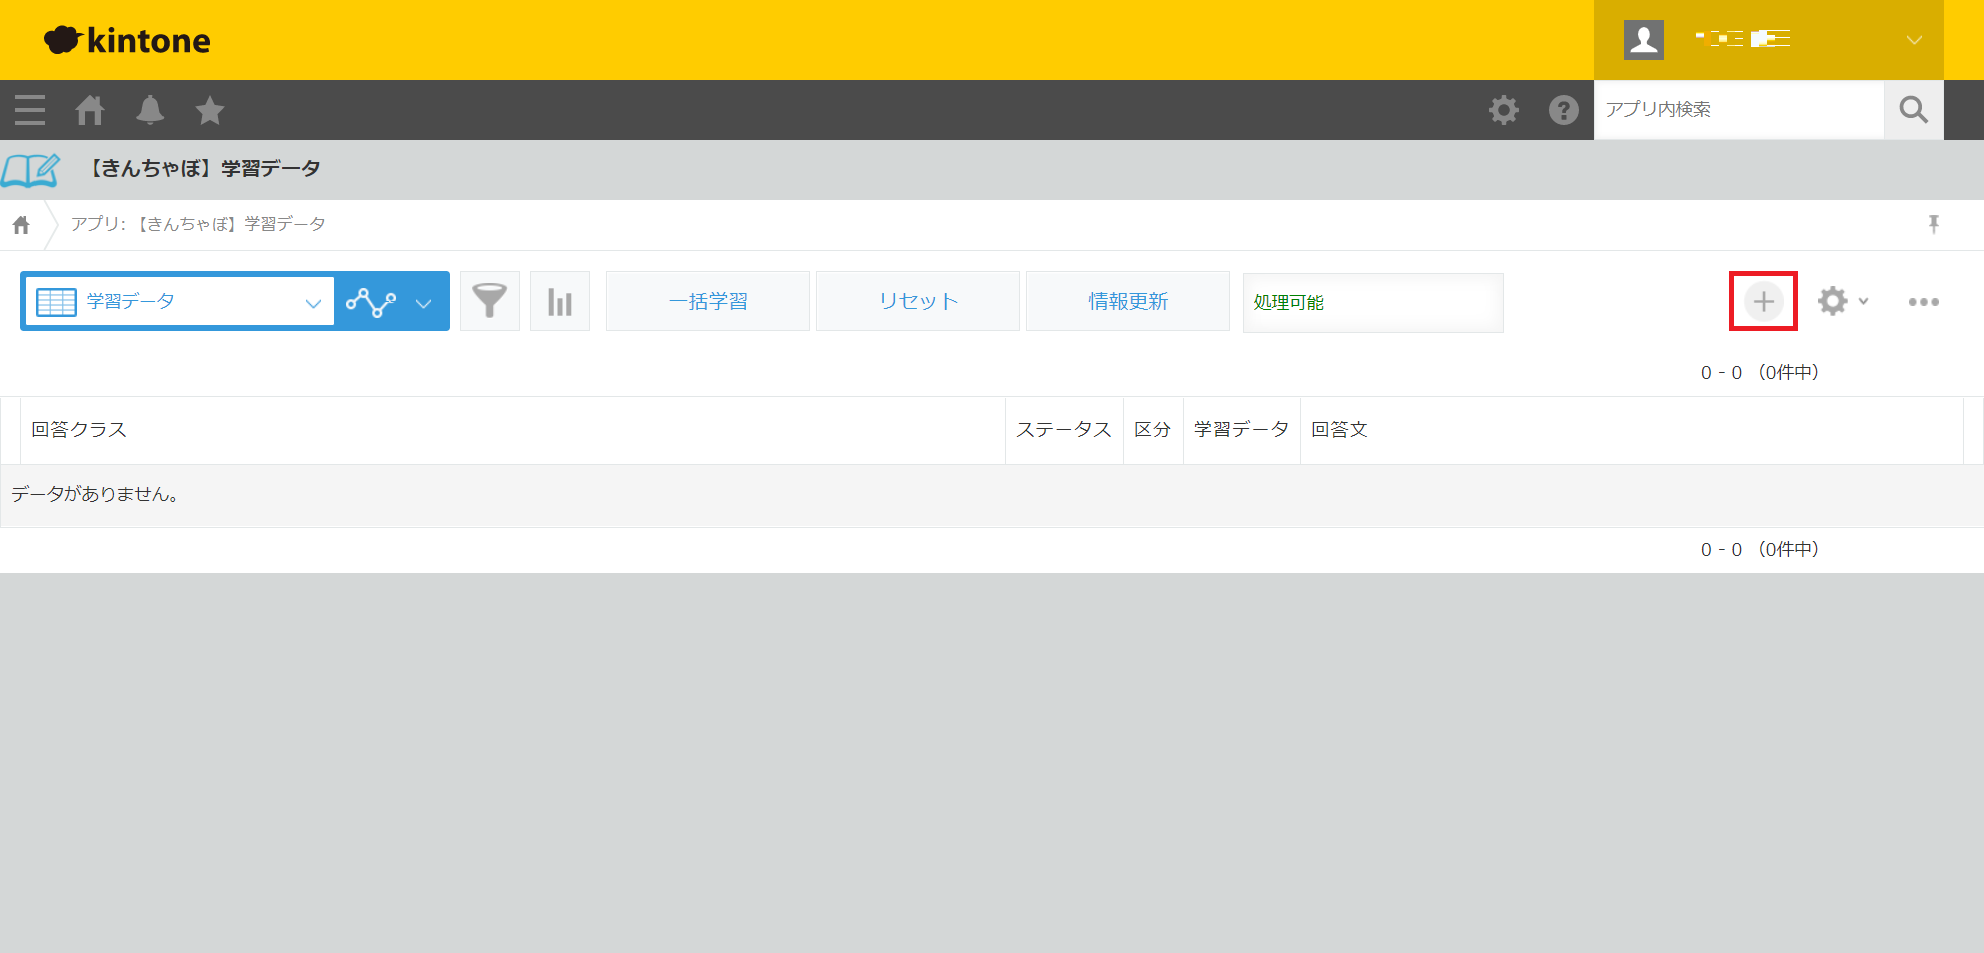This screenshot has height=953, width=1984.
Task: Click the リセット button
Action: [x=918, y=301]
